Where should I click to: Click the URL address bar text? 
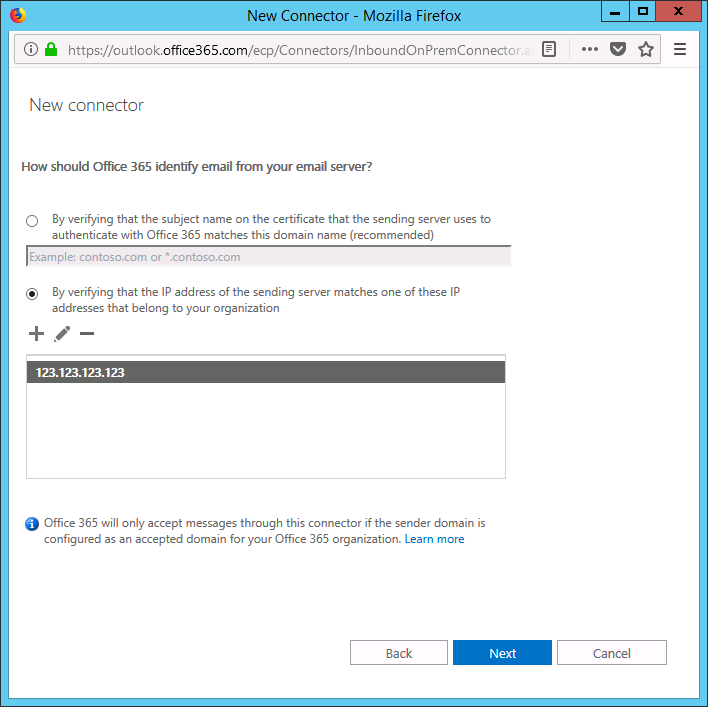[300, 50]
